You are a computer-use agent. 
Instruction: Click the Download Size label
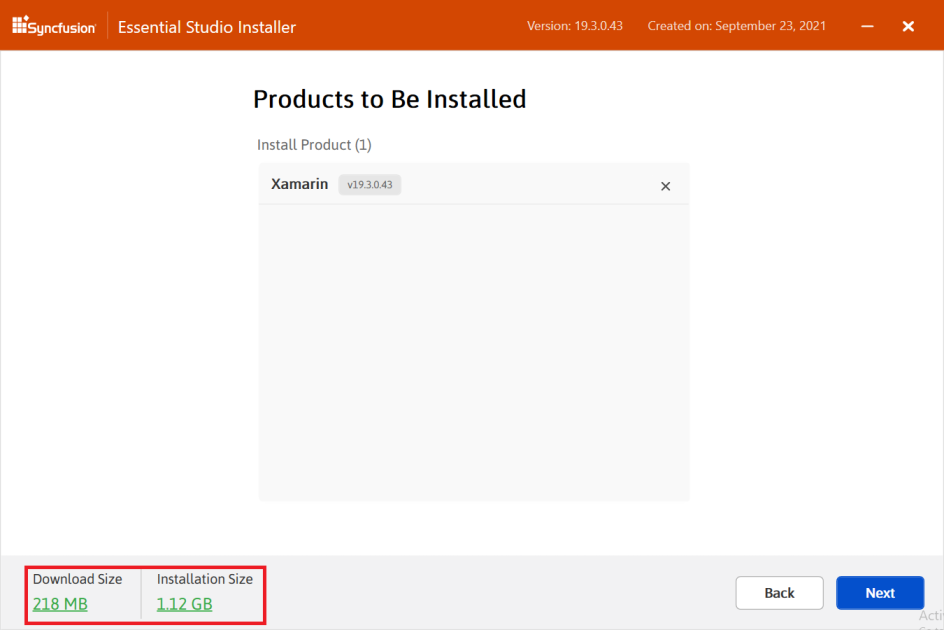pos(78,579)
